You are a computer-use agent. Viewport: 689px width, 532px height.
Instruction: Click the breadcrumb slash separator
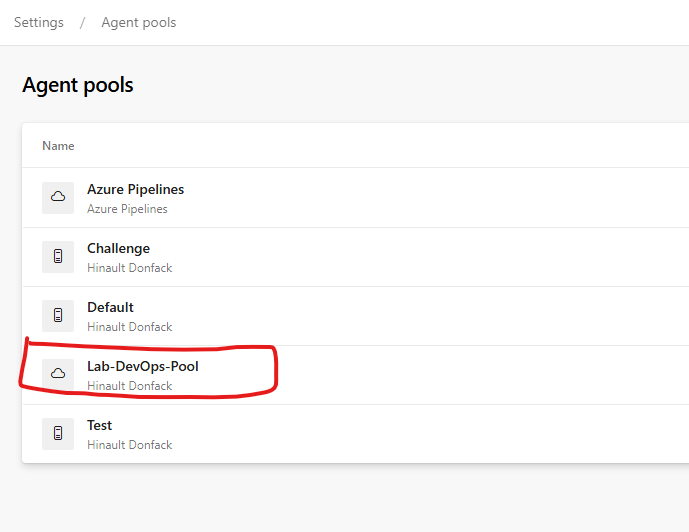point(82,22)
